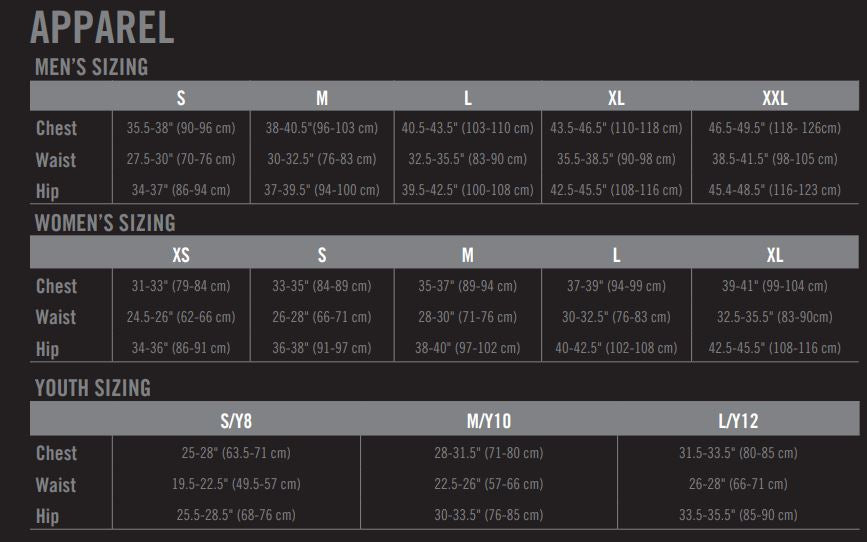Click women's size L hip 40-42.5" cell
Screen dimensions: 867x542
616,348
